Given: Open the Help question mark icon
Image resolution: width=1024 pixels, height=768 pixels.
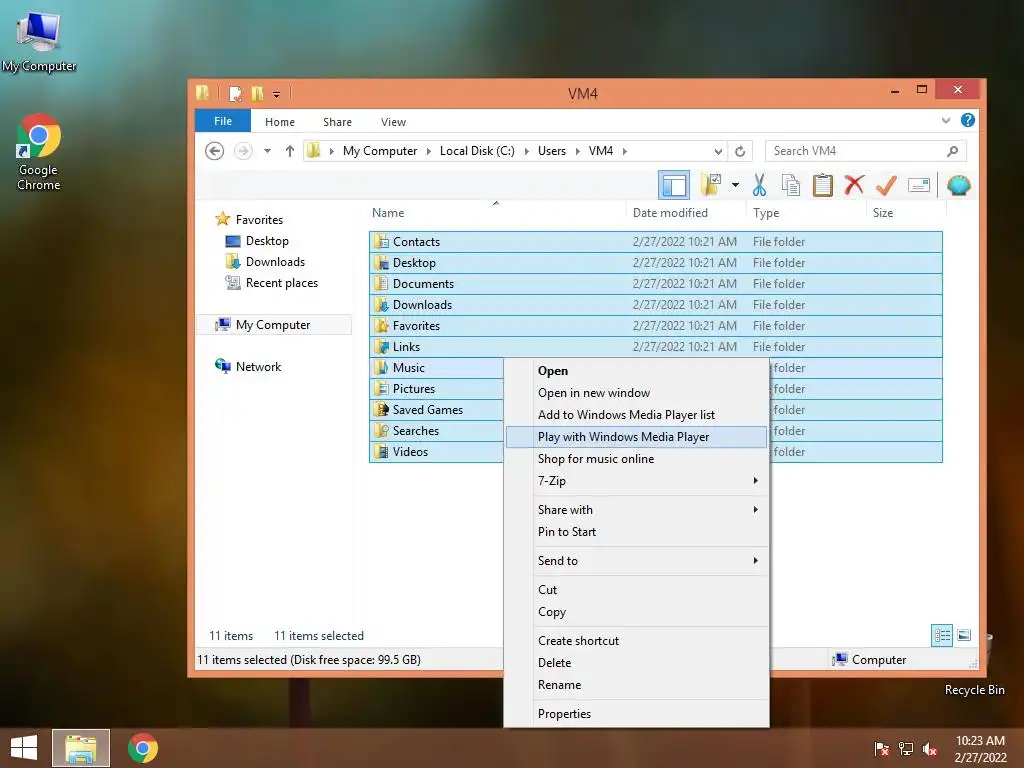Looking at the screenshot, I should [968, 120].
